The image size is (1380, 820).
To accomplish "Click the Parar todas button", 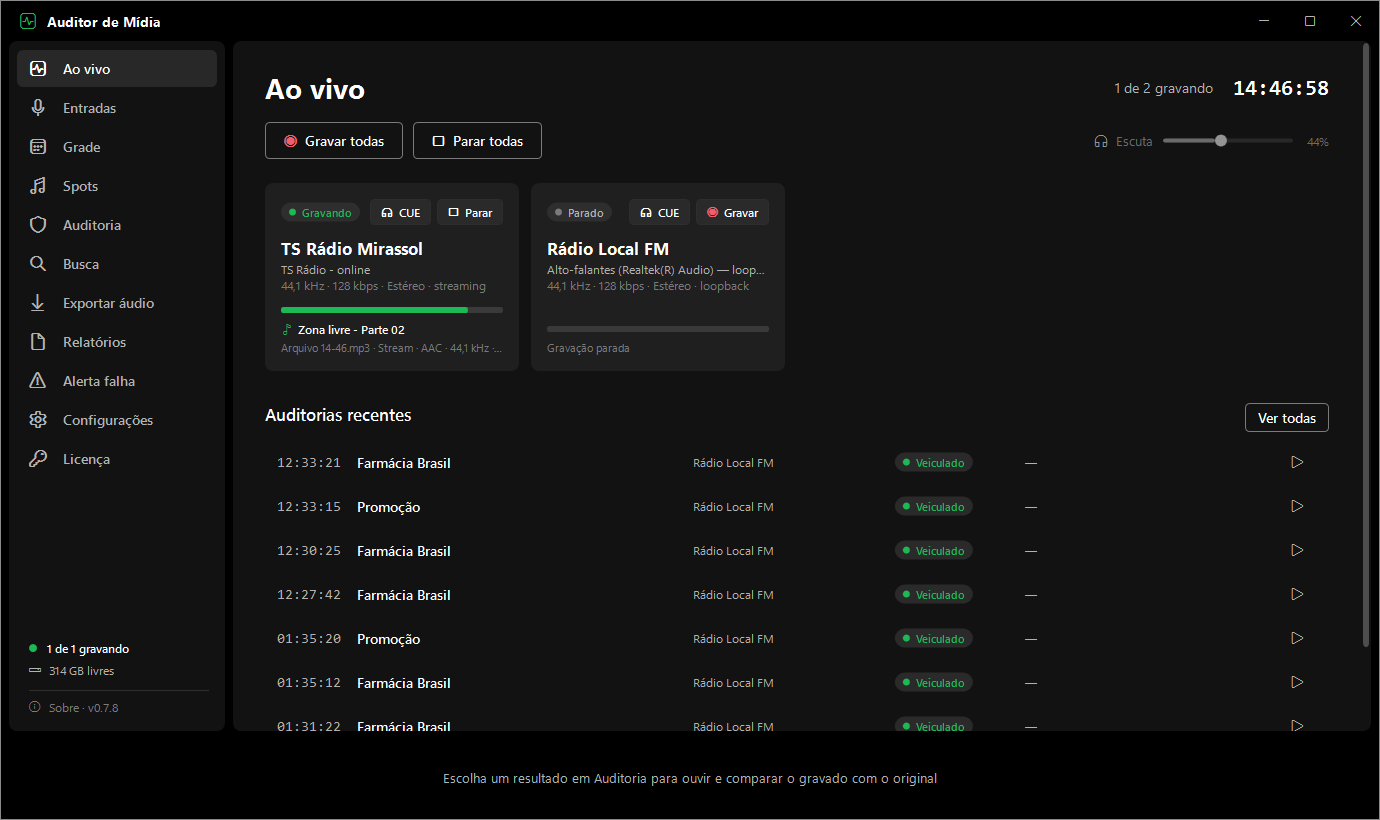I will click(x=477, y=141).
